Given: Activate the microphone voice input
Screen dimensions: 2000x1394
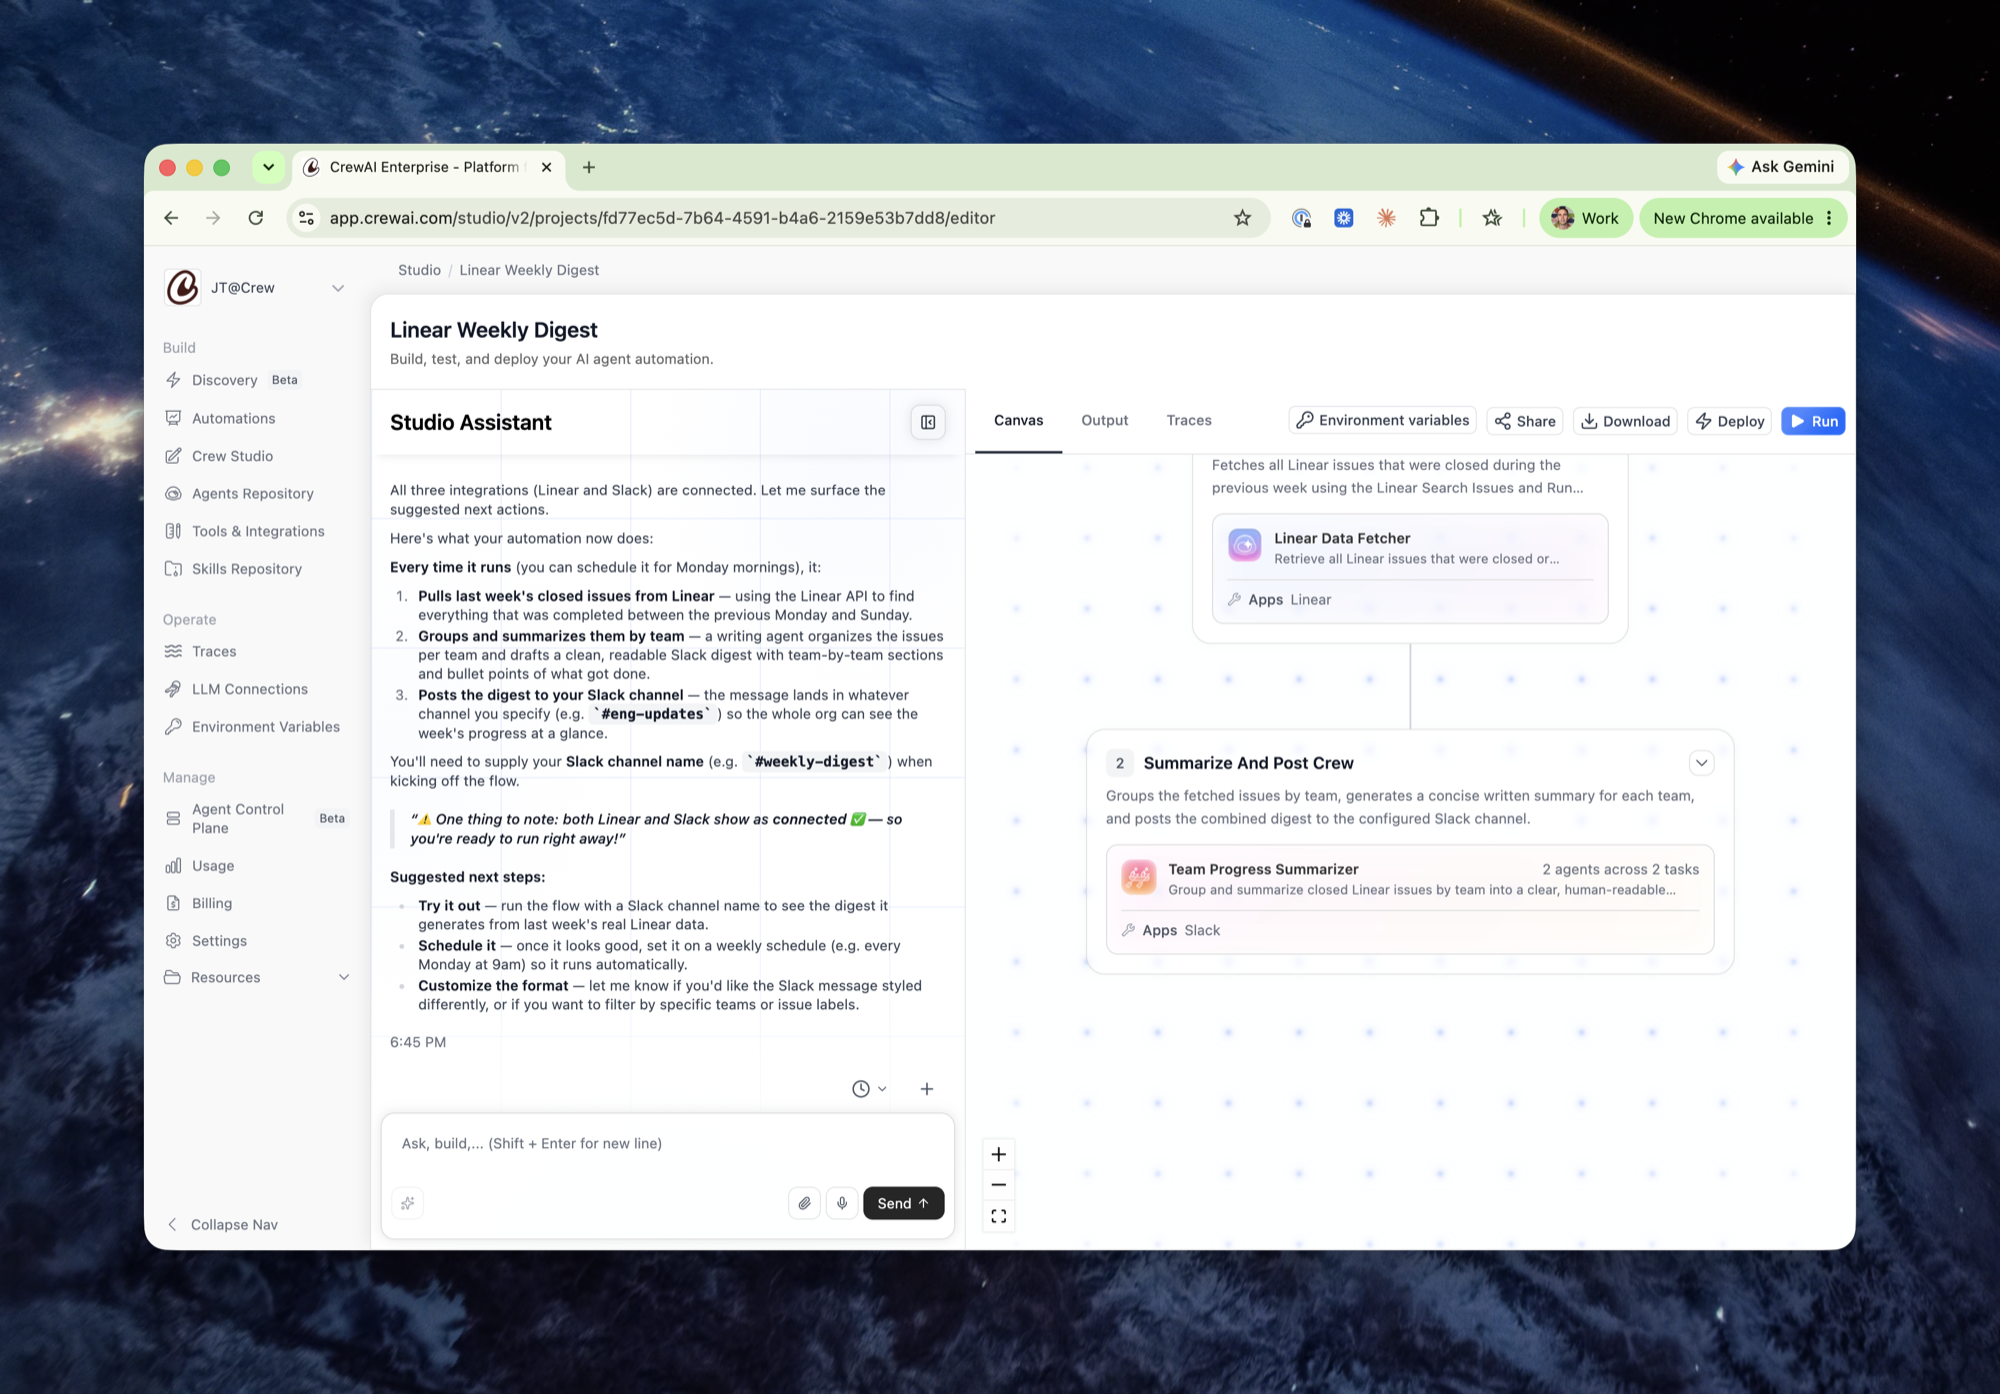Looking at the screenshot, I should coord(842,1203).
